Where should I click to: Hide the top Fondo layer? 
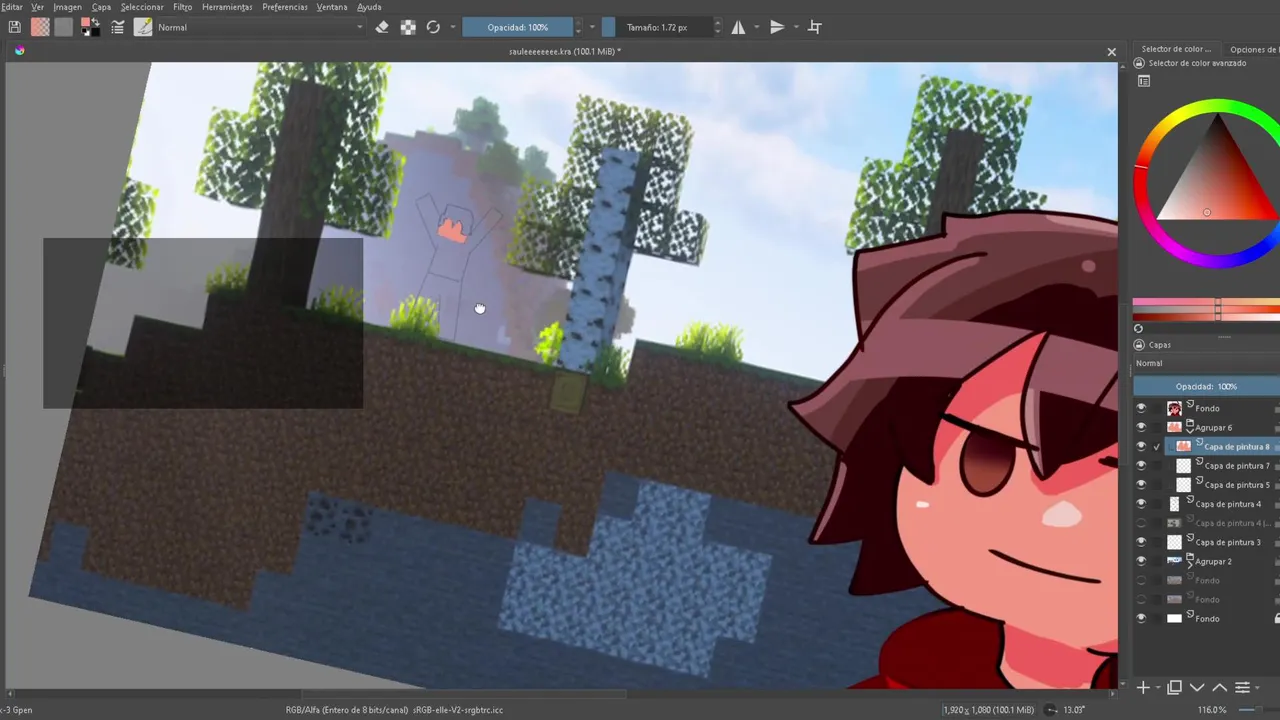1141,408
